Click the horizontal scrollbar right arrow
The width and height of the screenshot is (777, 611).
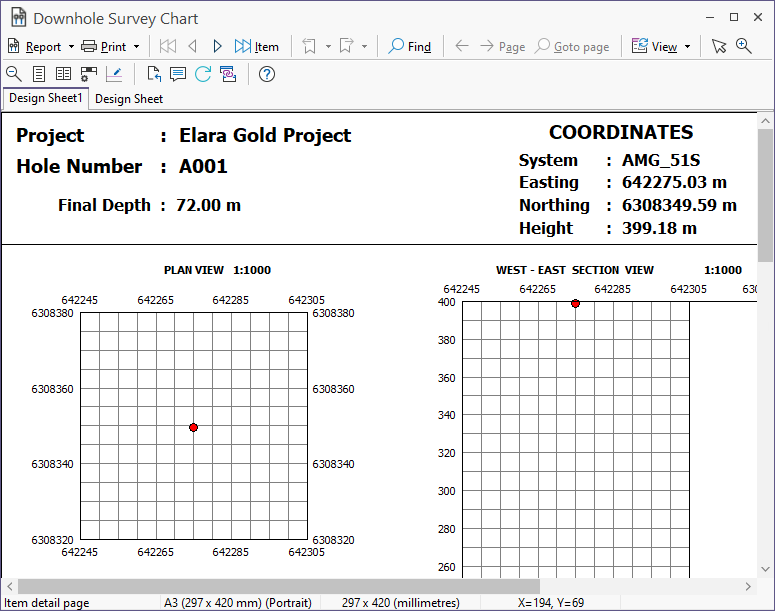pos(748,586)
